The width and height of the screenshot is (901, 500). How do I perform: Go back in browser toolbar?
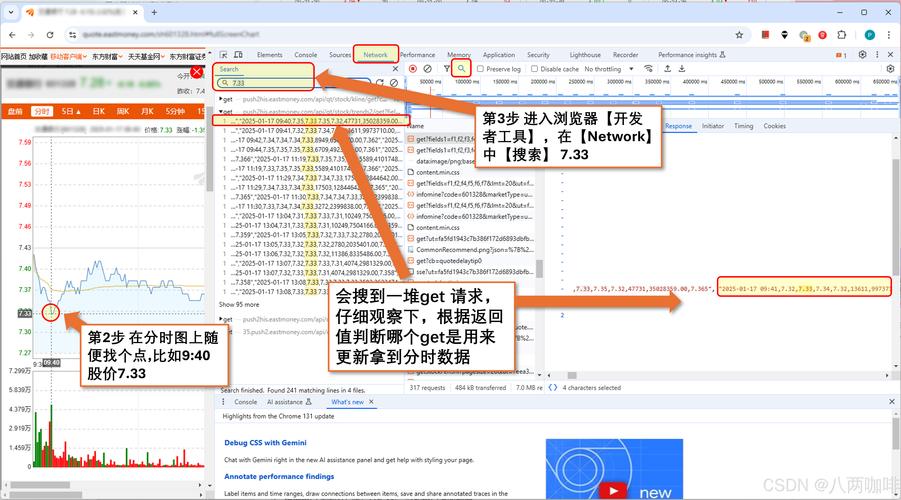(13, 35)
